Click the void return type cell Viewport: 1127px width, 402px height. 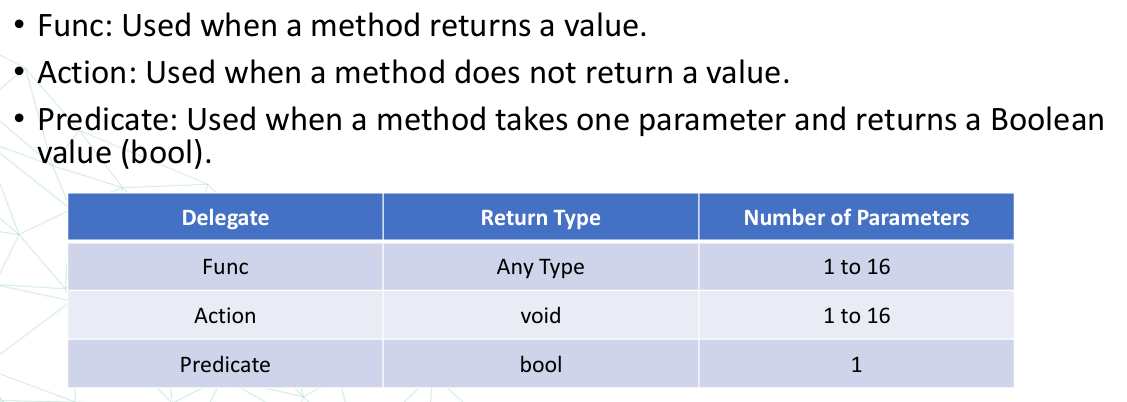(540, 316)
